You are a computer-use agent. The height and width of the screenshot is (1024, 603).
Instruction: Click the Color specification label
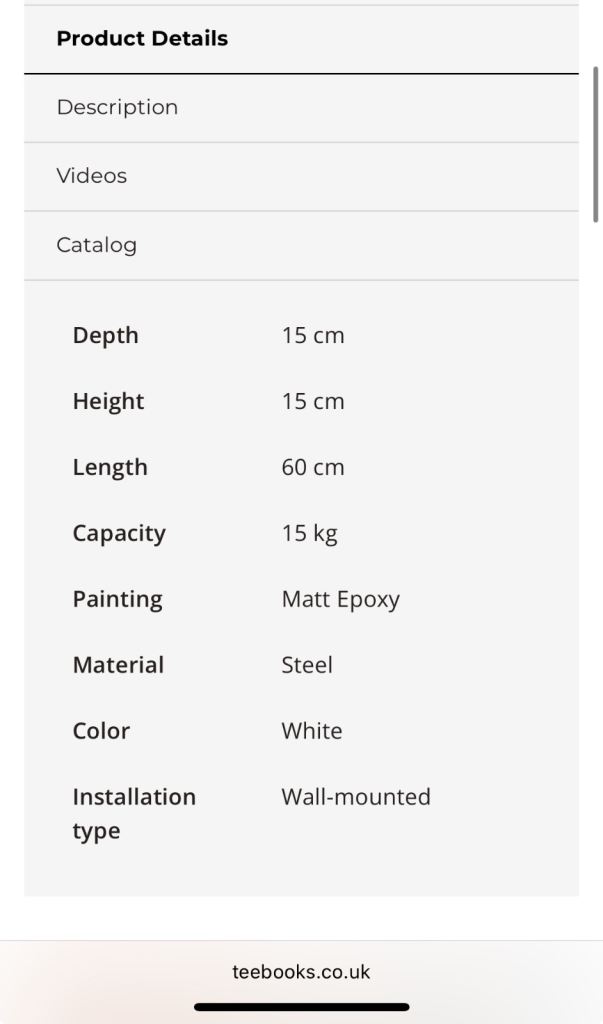tap(101, 732)
